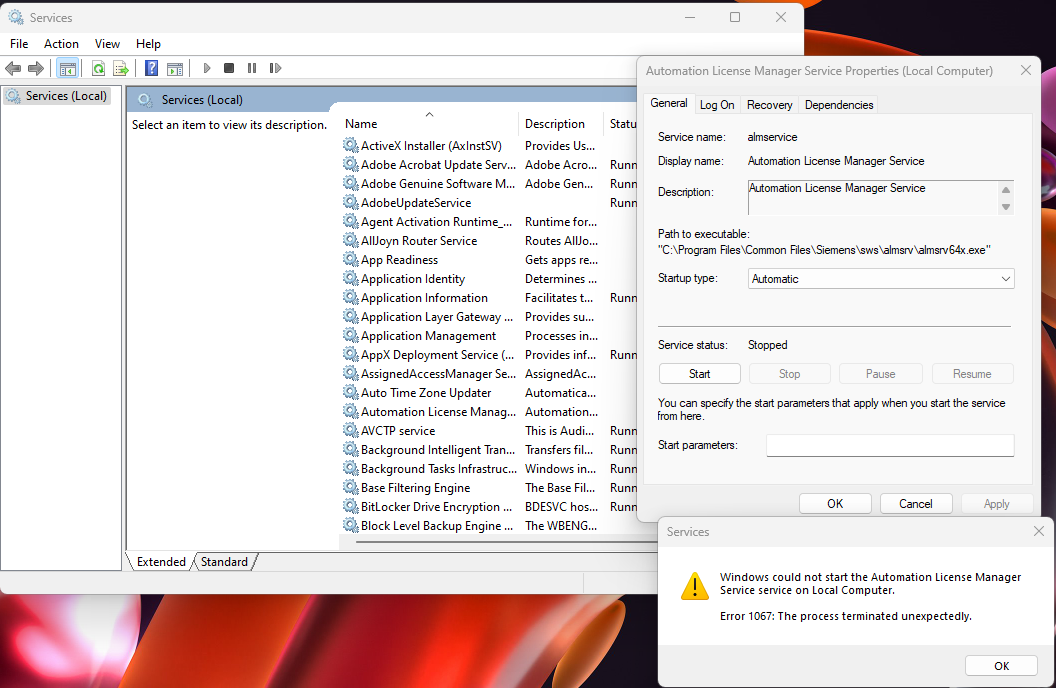Image resolution: width=1056 pixels, height=688 pixels.
Task: Click the Back arrow in the toolbar
Action: tap(13, 68)
